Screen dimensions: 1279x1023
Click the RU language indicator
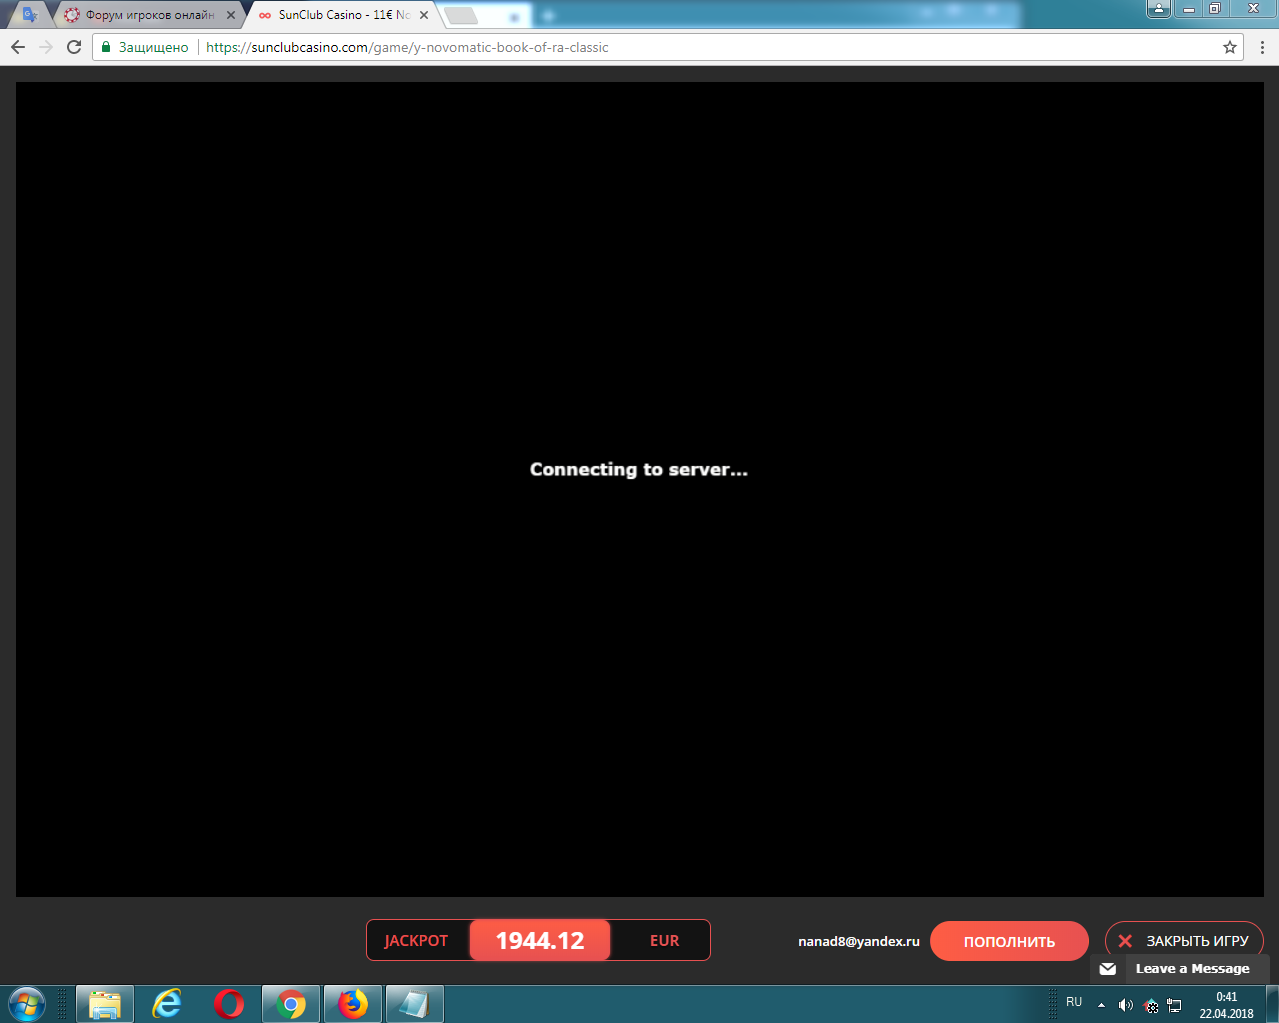tap(1074, 1001)
